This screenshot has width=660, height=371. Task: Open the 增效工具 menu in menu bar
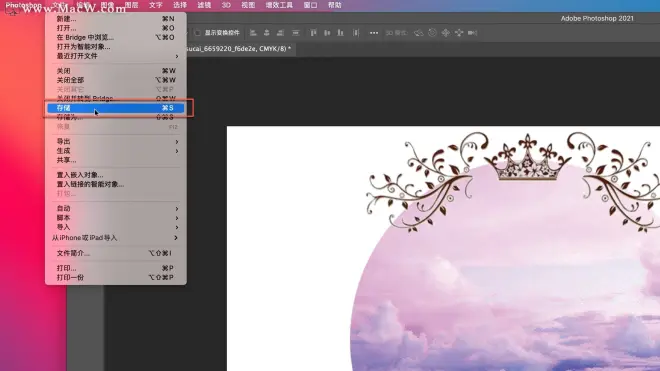click(279, 5)
